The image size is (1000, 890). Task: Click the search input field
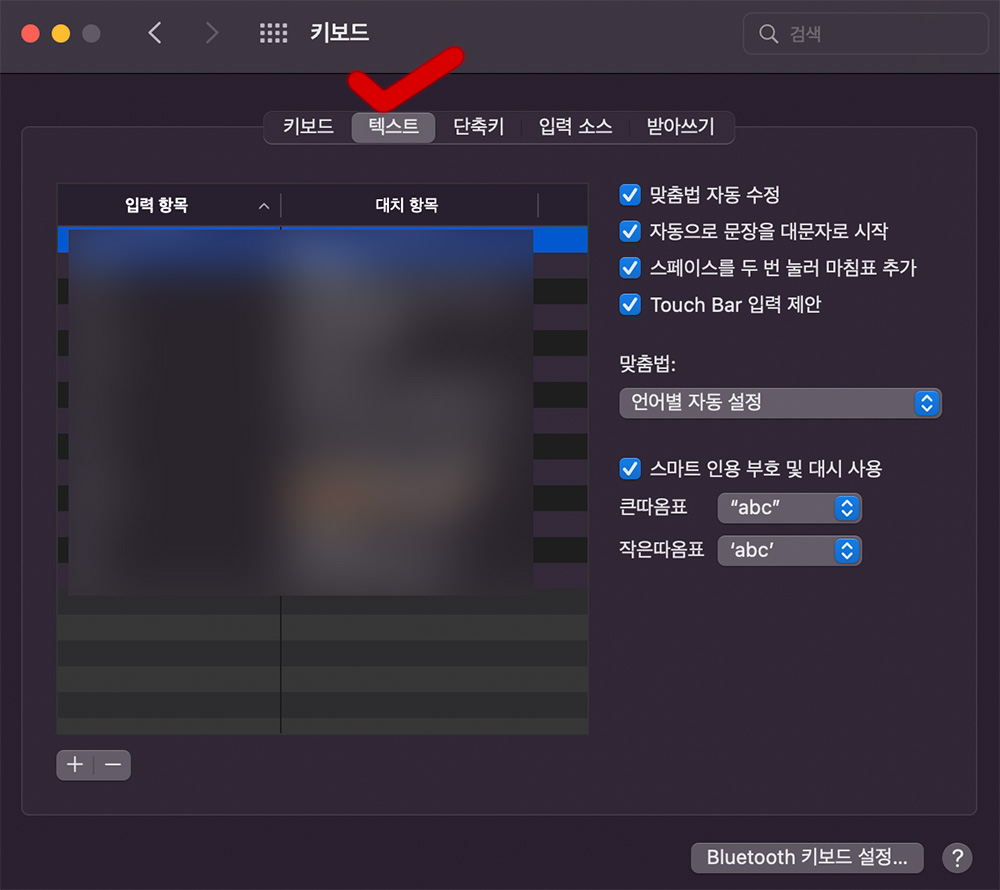coord(865,33)
